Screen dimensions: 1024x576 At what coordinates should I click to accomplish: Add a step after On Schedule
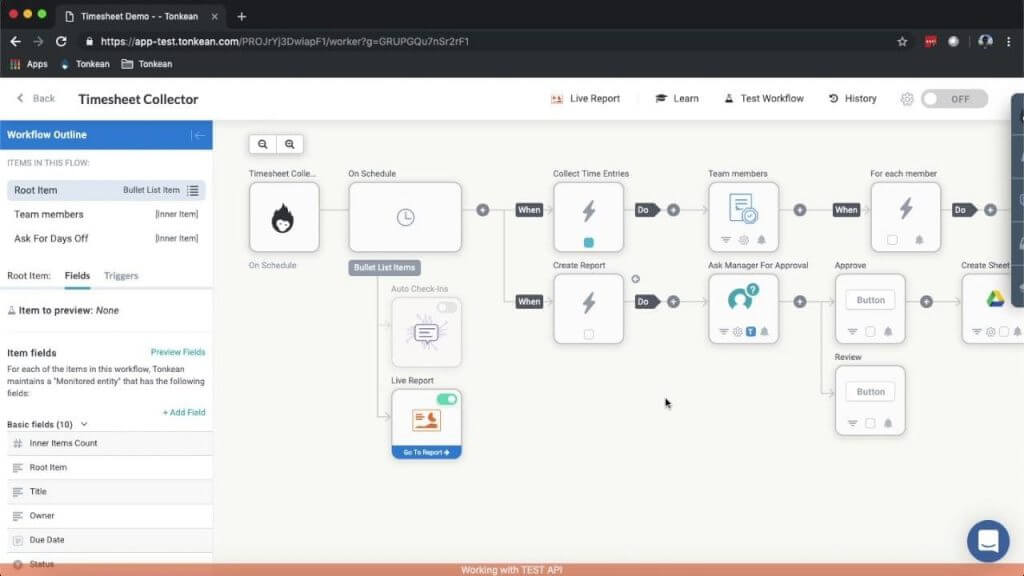coord(483,210)
